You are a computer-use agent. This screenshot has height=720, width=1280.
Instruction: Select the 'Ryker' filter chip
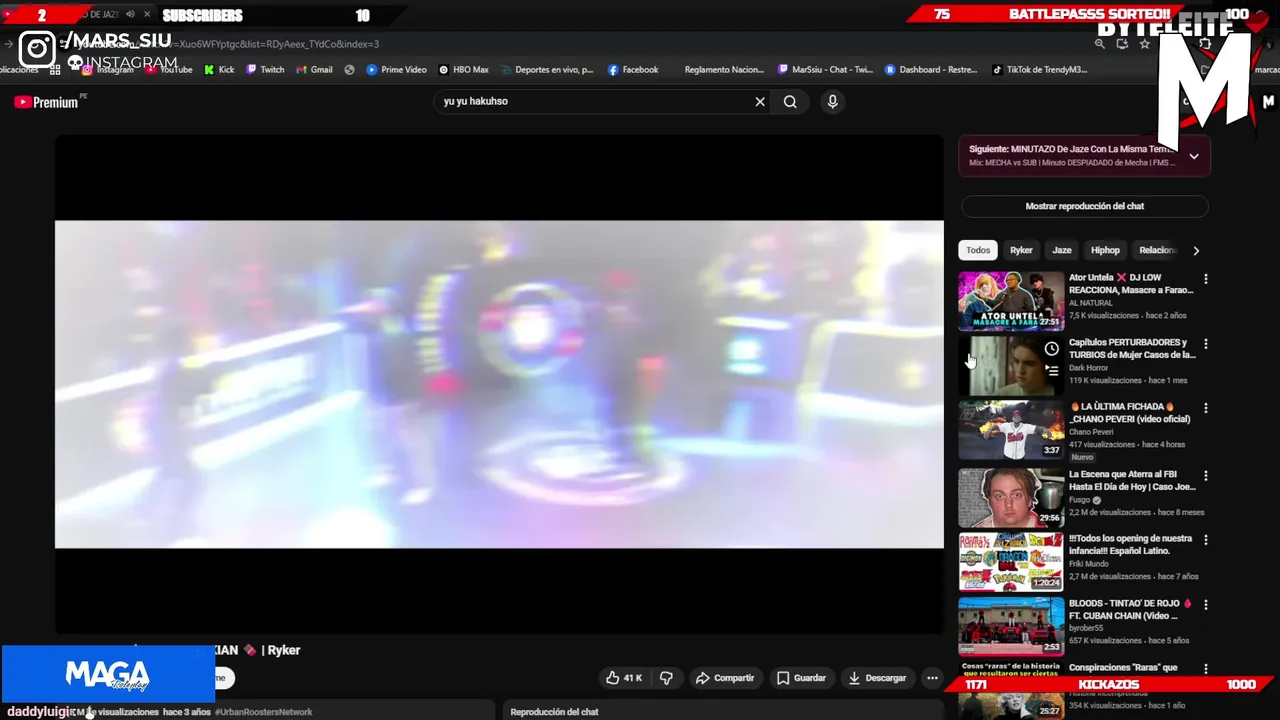point(1021,250)
